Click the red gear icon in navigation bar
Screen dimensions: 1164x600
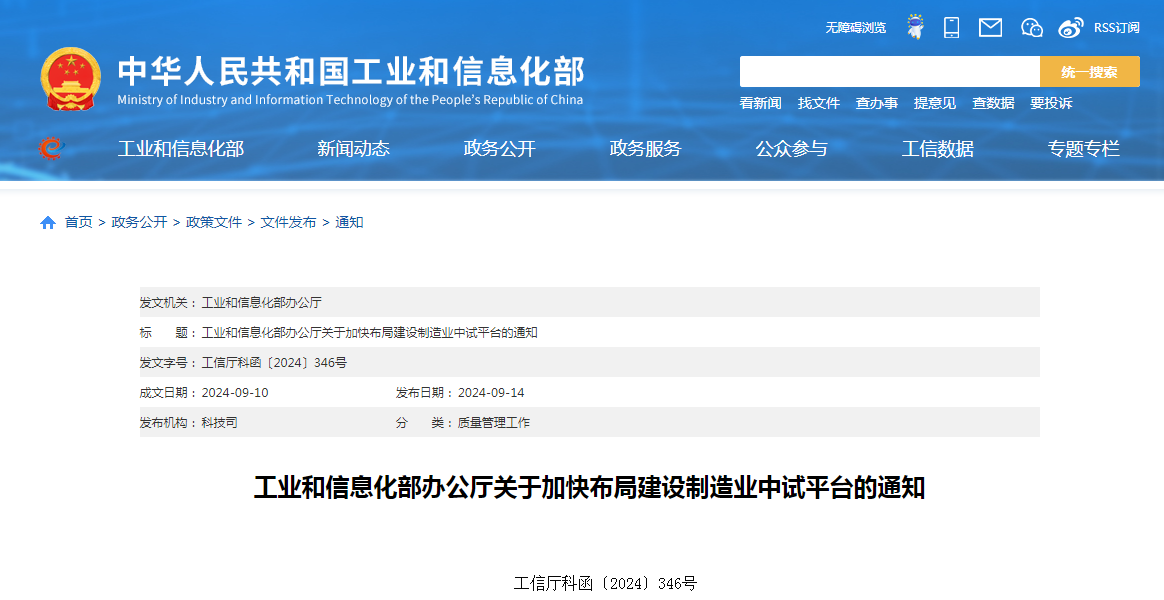tap(50, 148)
